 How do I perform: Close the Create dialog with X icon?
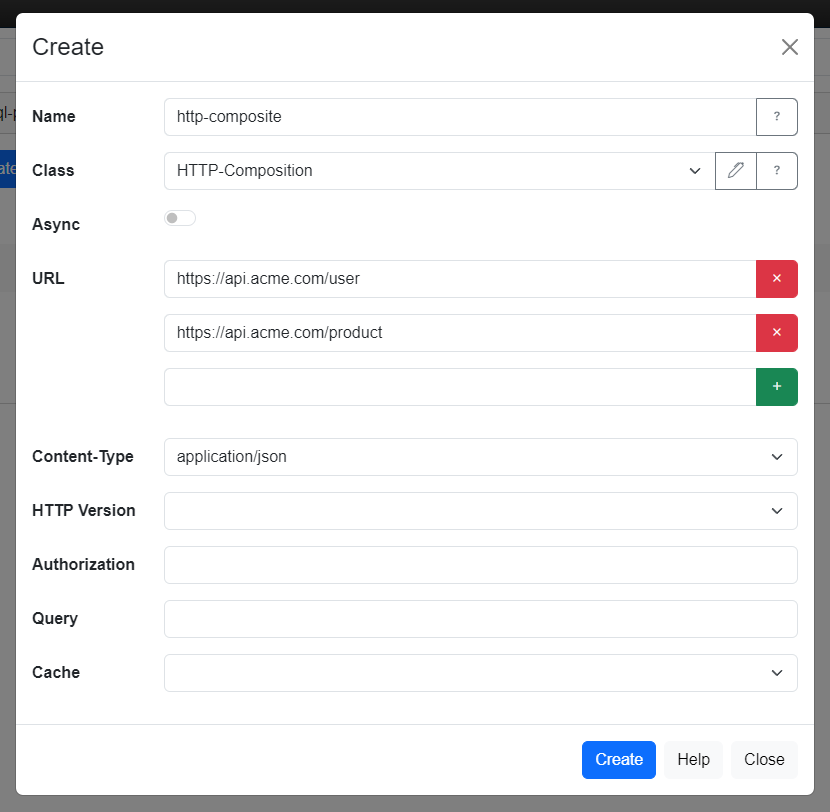coord(789,47)
